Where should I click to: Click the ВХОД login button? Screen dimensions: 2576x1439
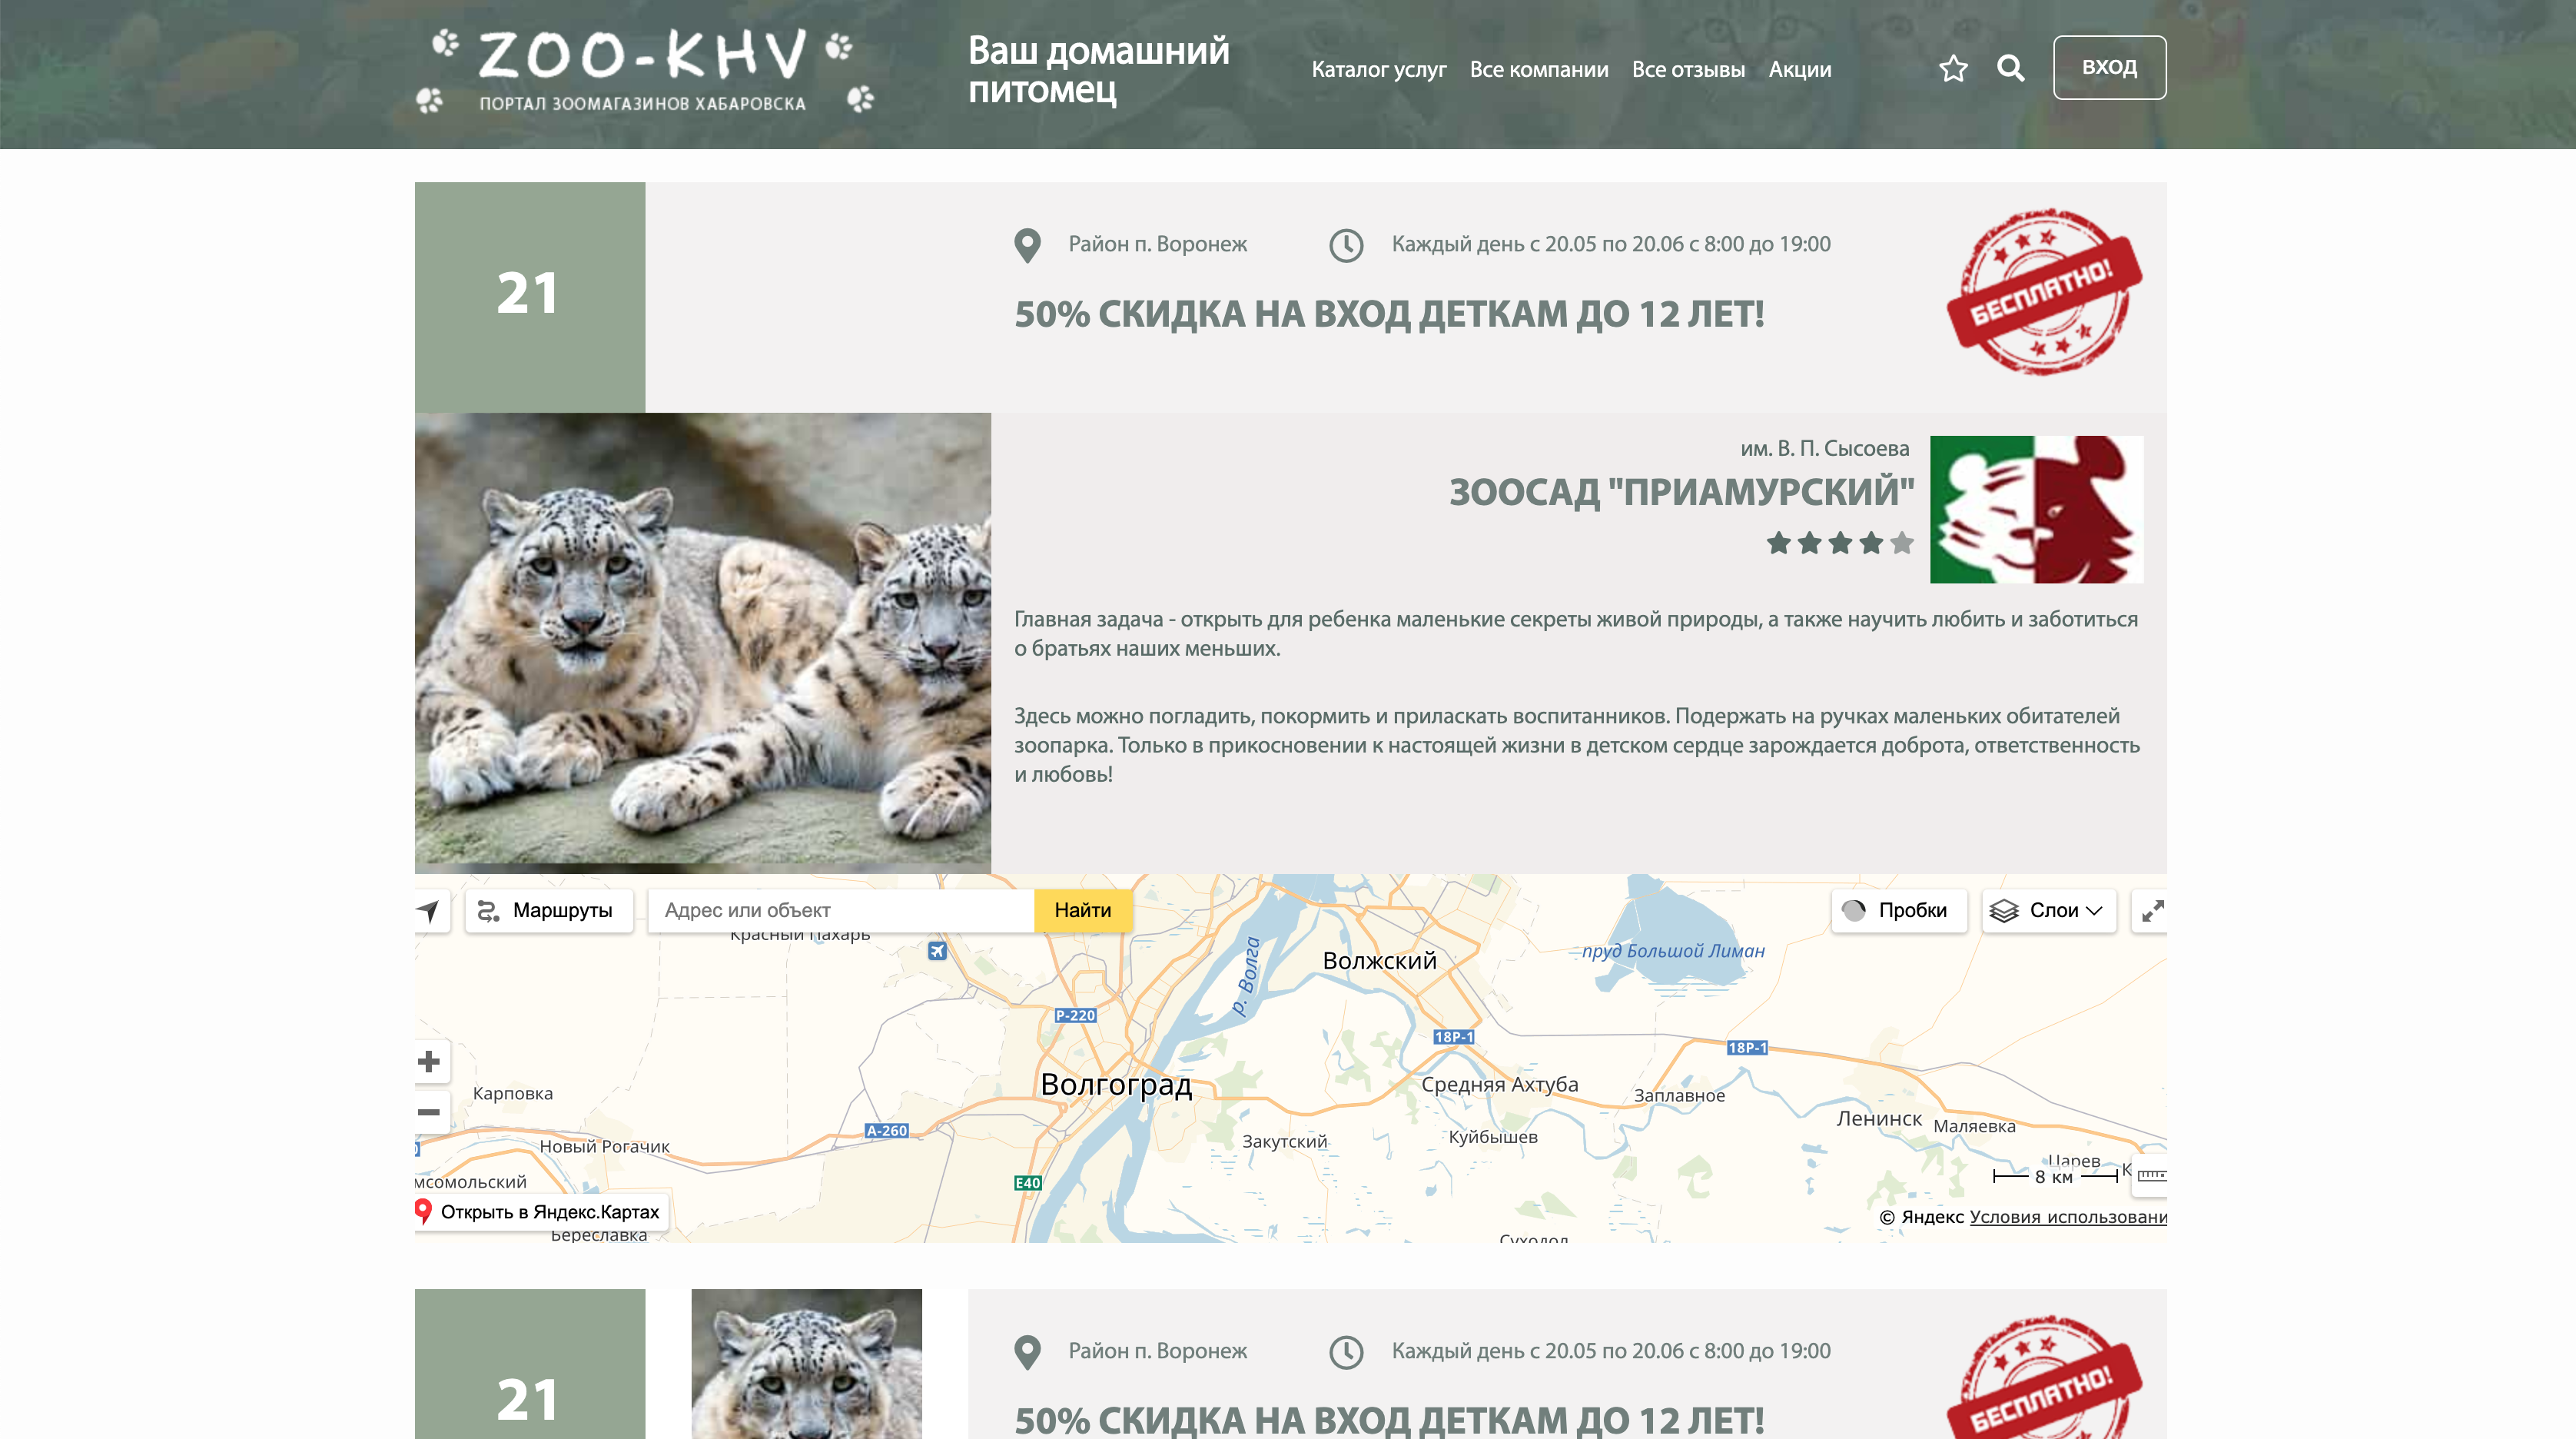coord(2109,67)
